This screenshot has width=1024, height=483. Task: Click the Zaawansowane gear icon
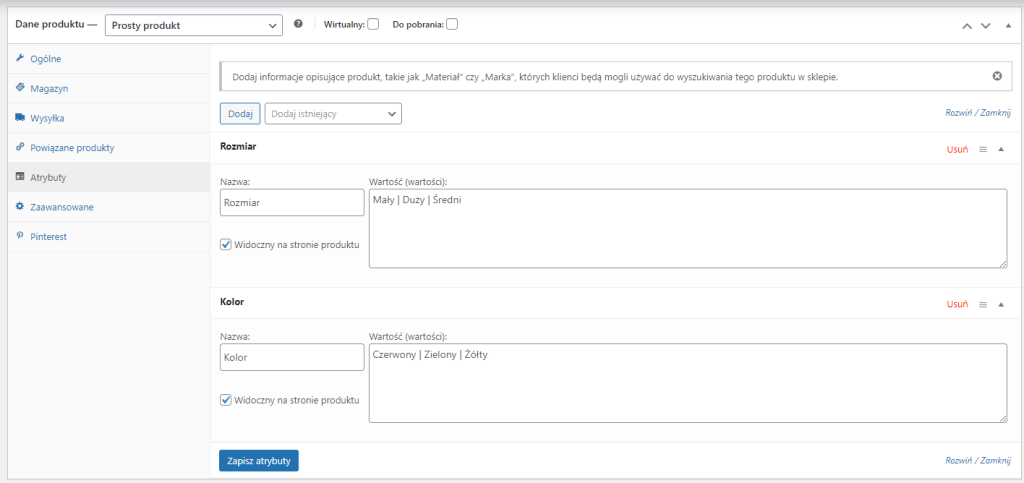pos(20,206)
